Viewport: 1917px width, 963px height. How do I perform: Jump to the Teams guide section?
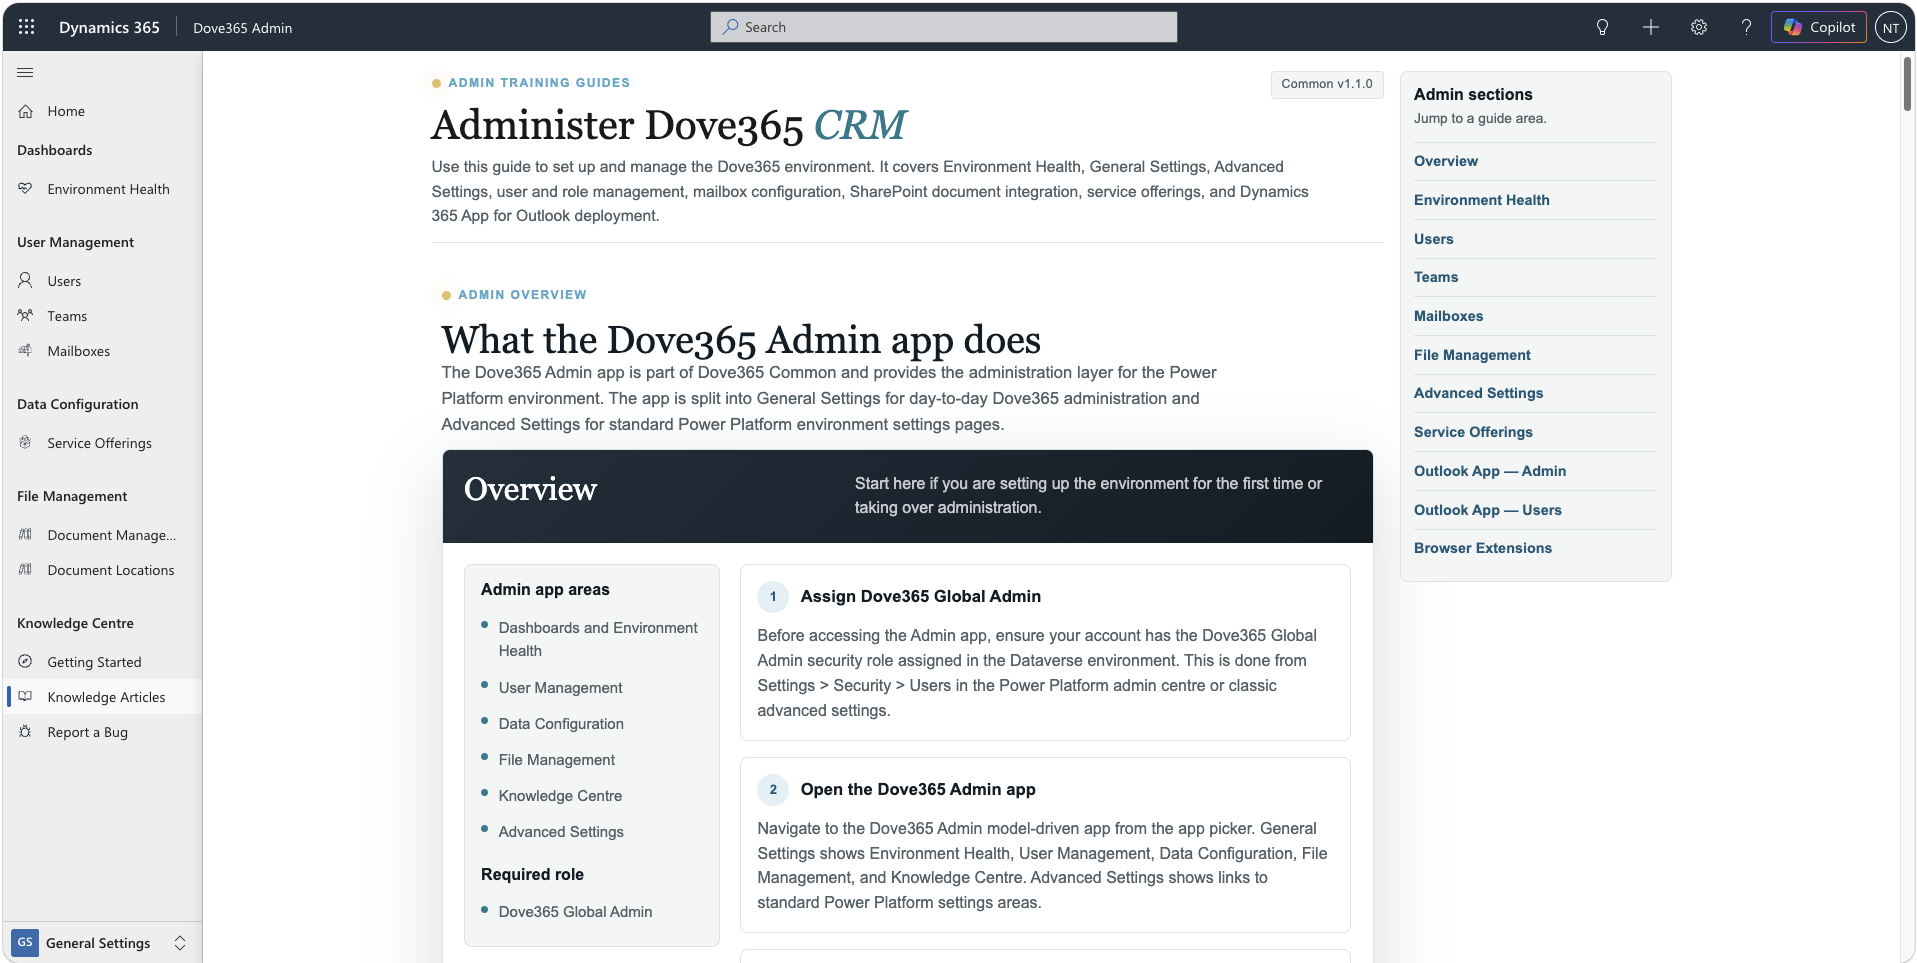click(1435, 277)
